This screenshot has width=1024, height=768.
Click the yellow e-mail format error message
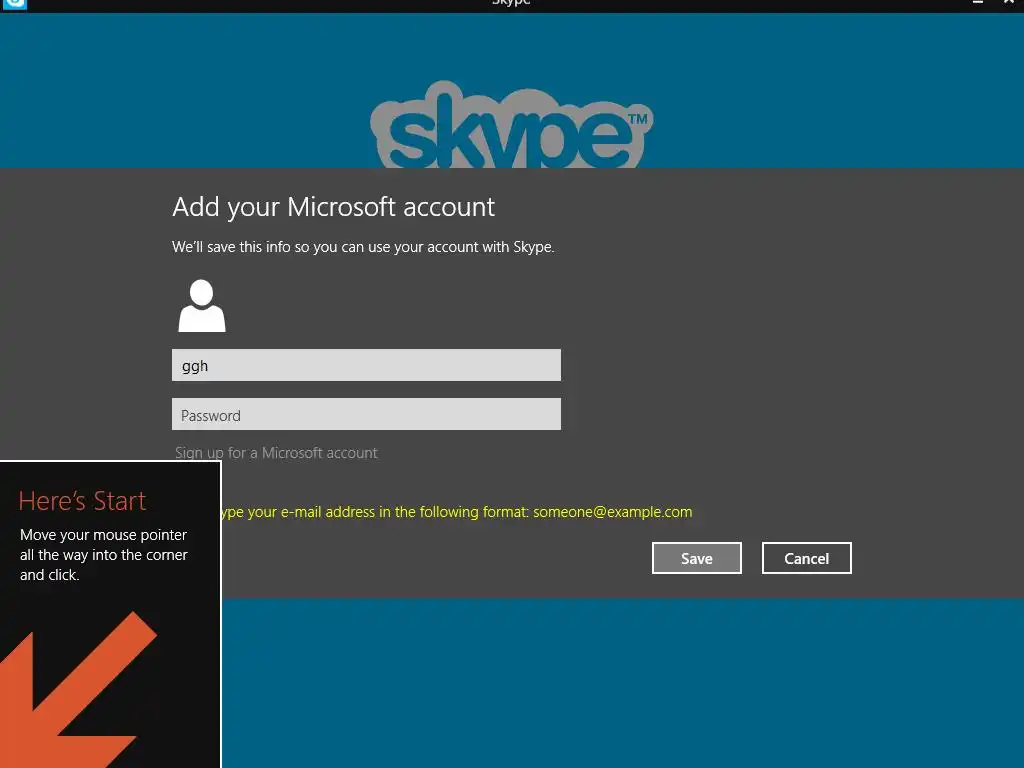tap(456, 512)
